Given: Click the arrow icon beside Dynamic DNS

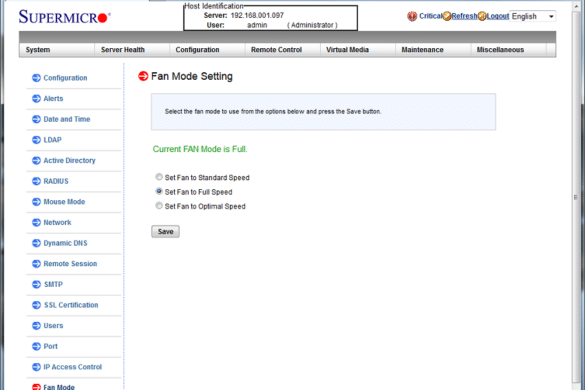Looking at the screenshot, I should pyautogui.click(x=36, y=243).
